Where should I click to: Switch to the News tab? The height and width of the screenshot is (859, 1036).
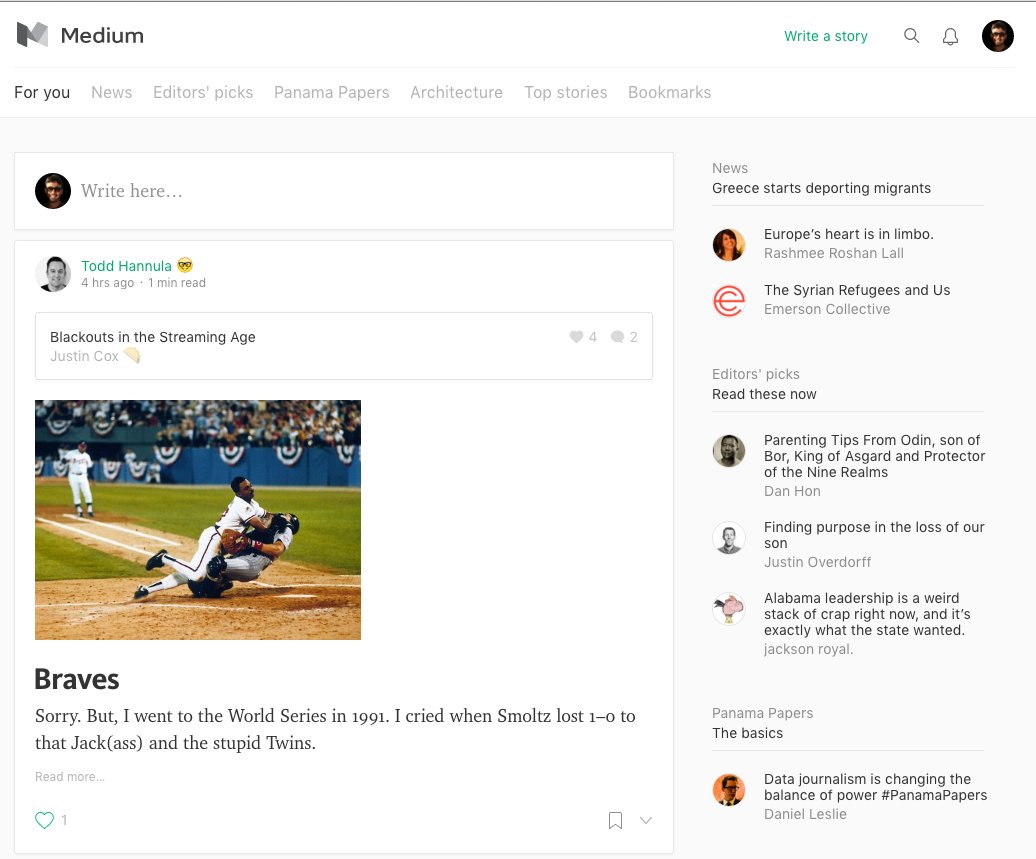point(112,93)
